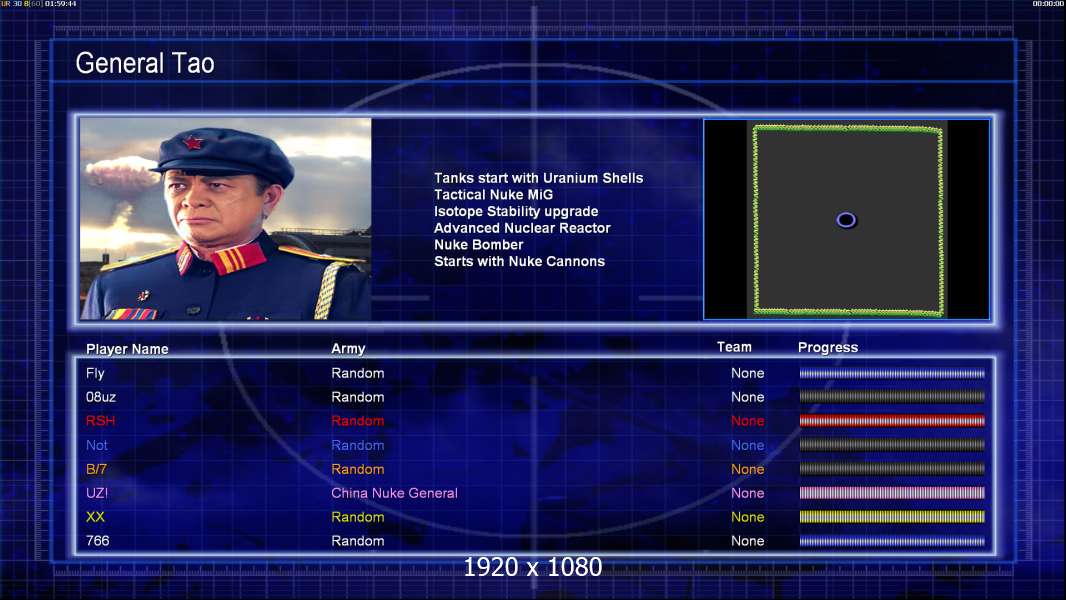Click the frame rate and clock readout in the top bar
This screenshot has height=600, width=1066.
pos(39,3)
